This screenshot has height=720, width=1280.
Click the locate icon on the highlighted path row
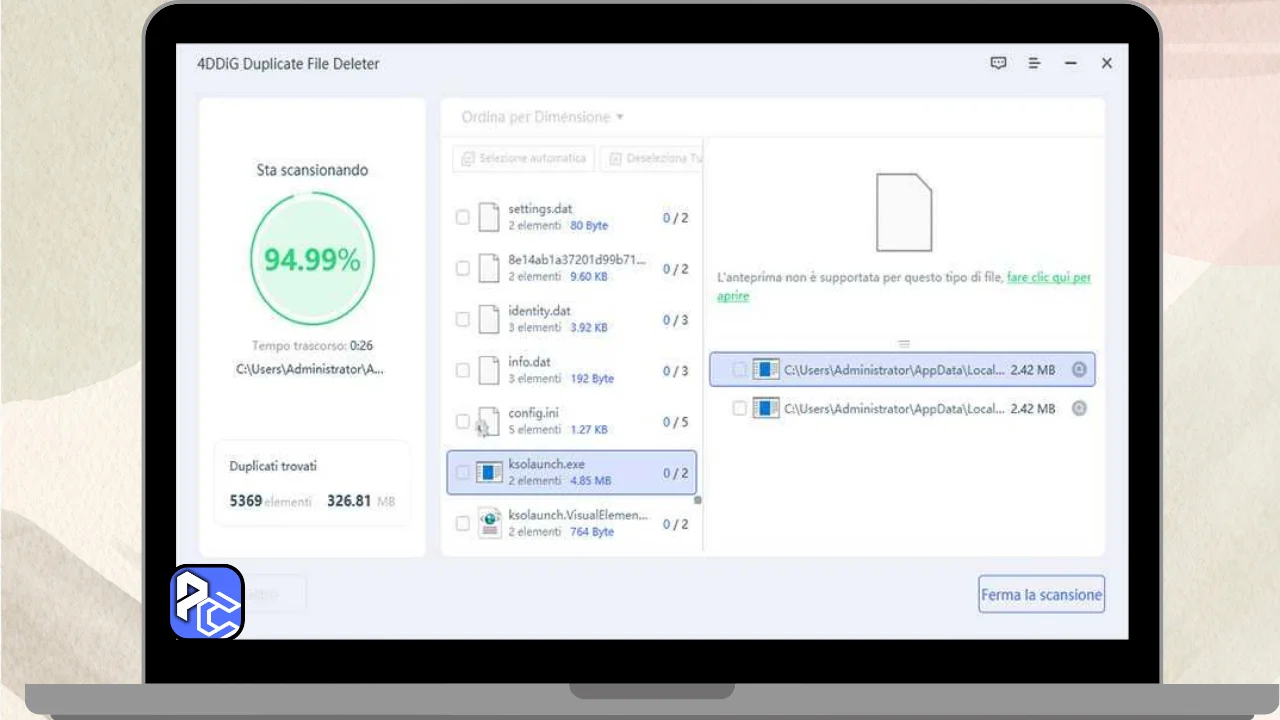[x=1079, y=370]
